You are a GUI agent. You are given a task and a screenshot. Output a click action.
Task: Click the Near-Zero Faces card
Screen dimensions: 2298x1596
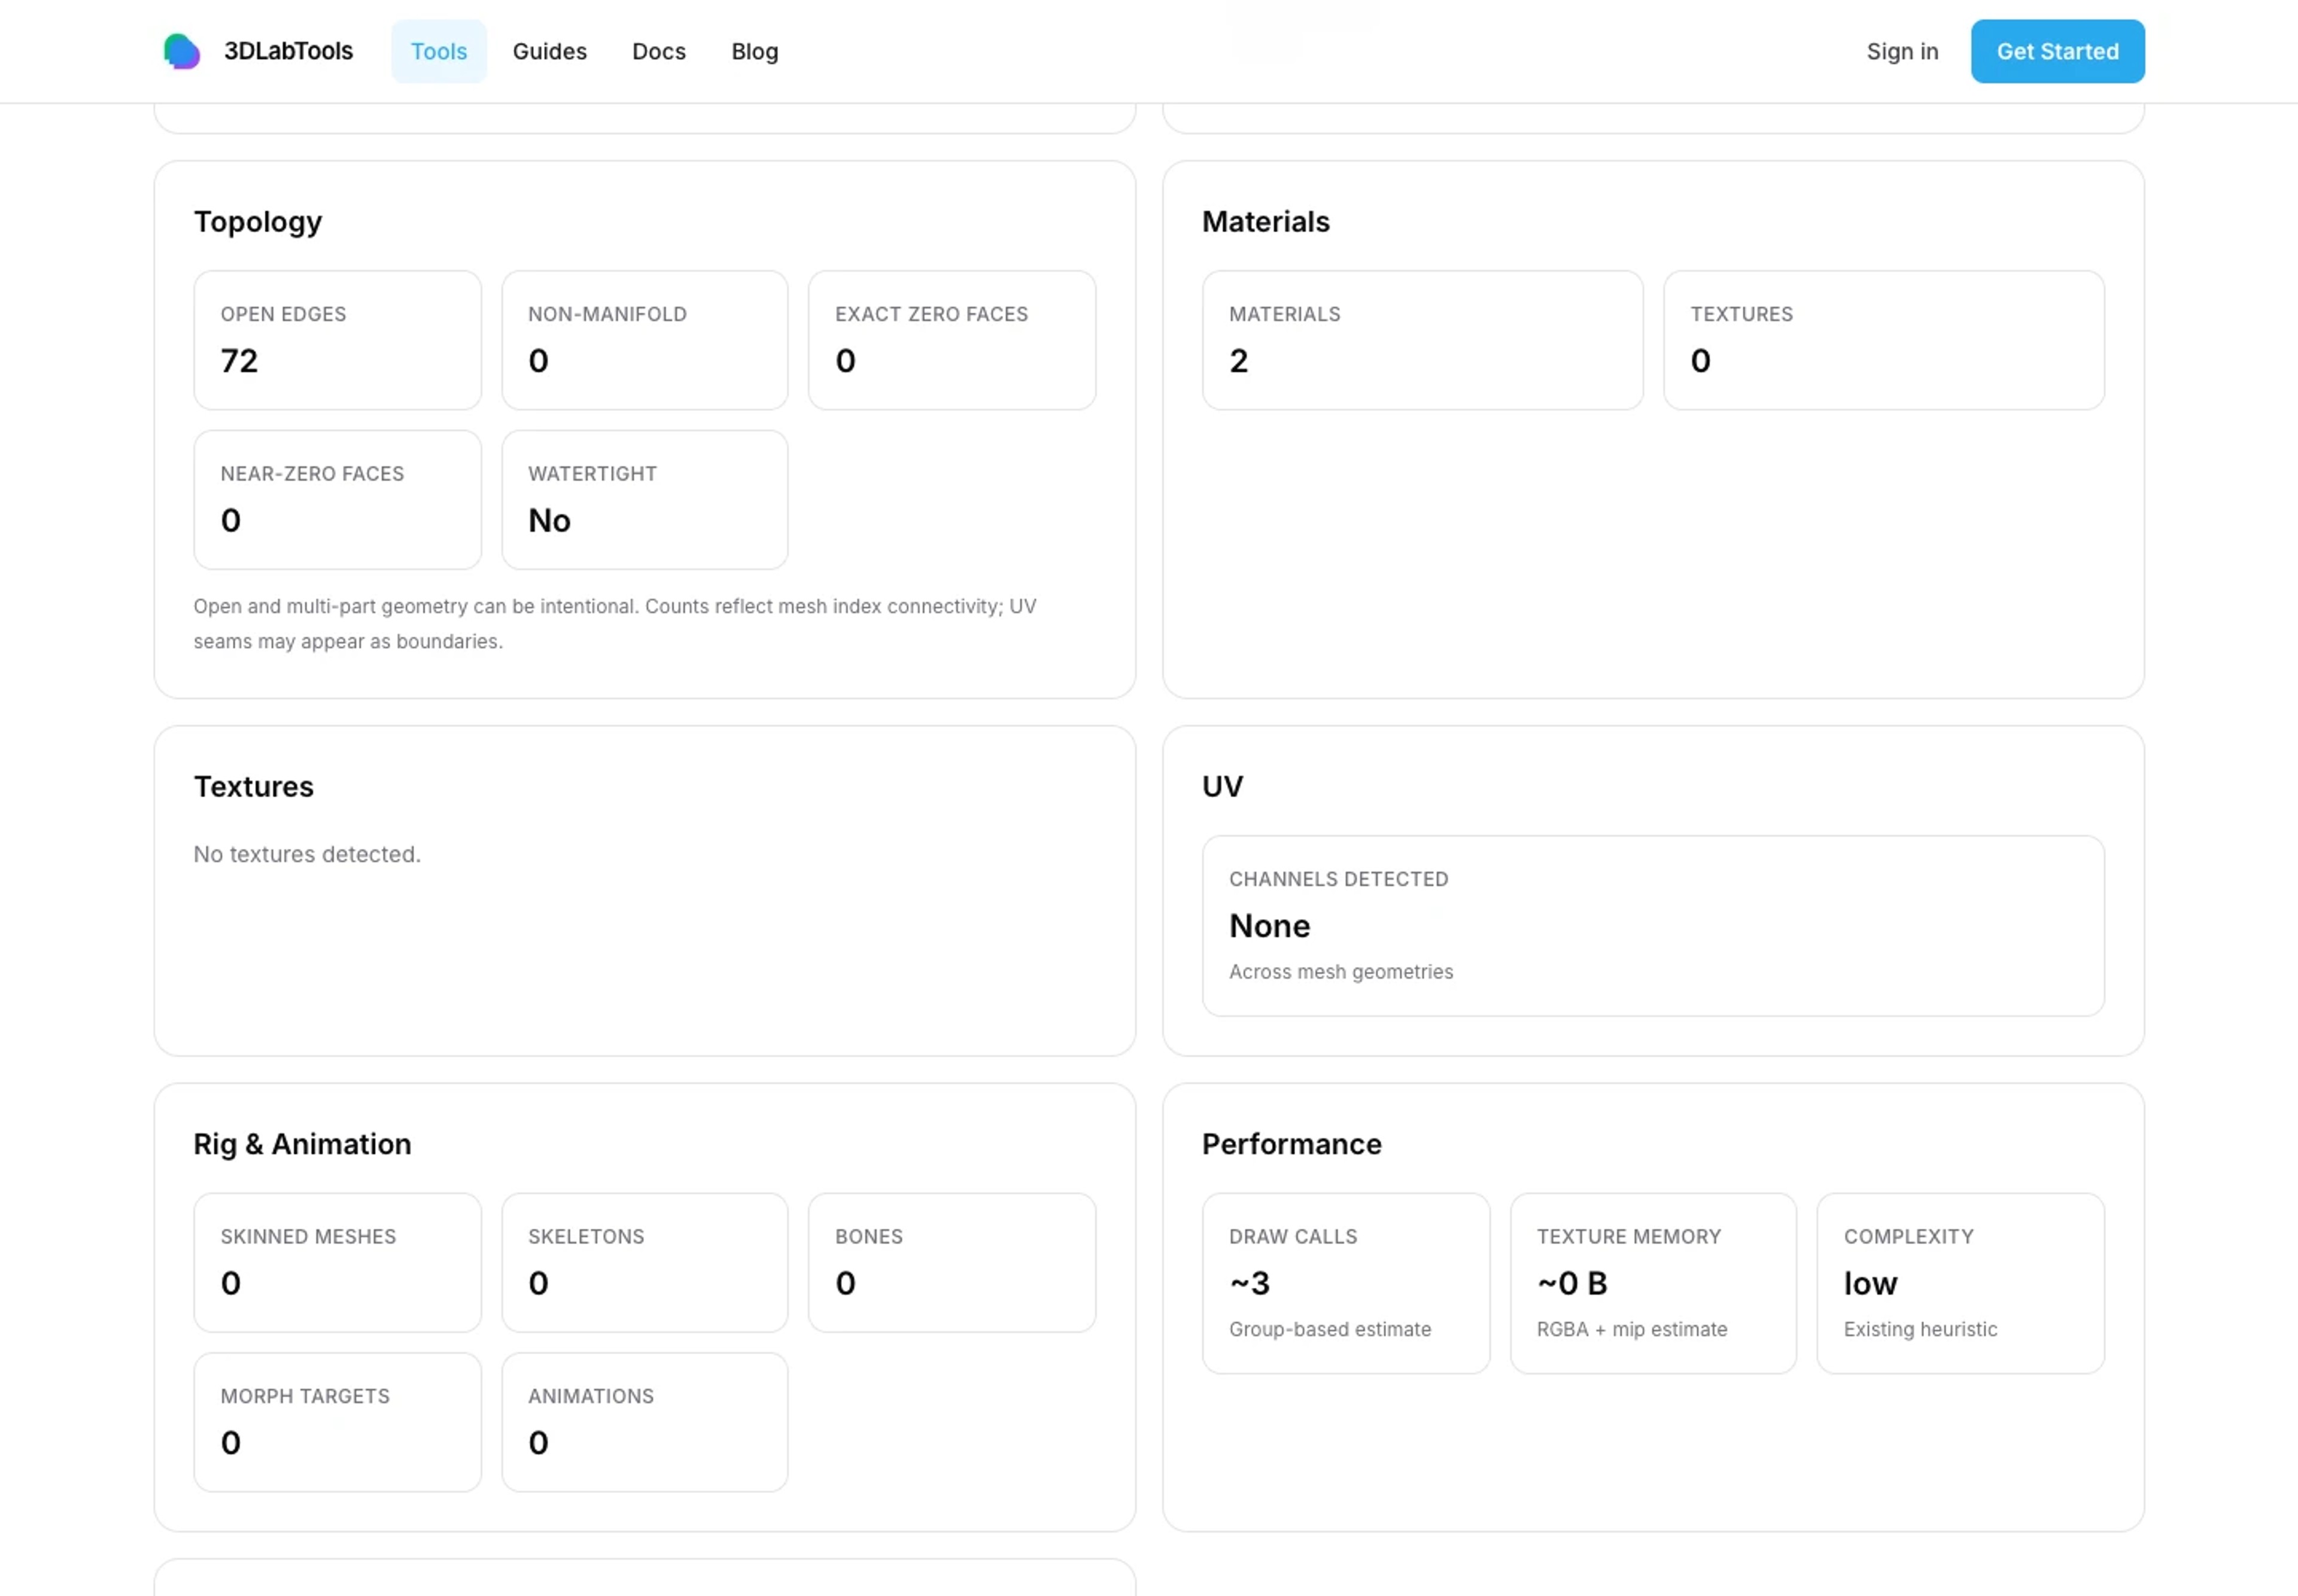pyautogui.click(x=337, y=500)
